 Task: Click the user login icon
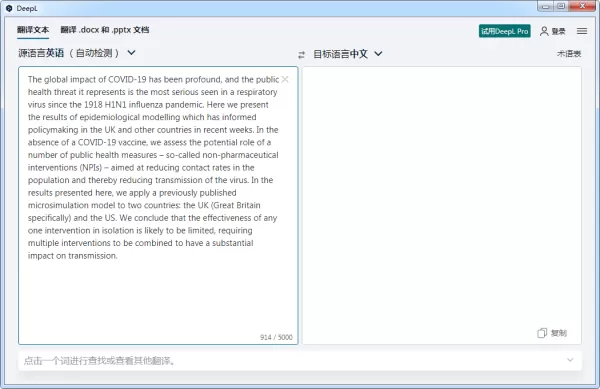click(x=544, y=31)
